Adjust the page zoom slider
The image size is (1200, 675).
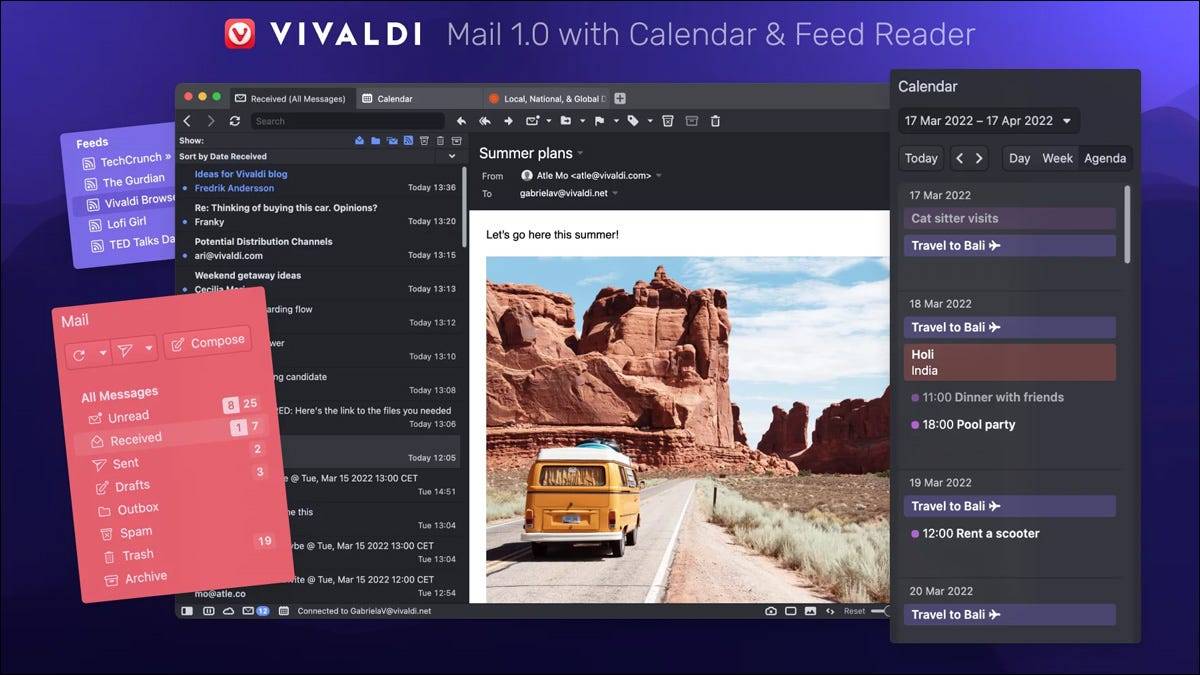point(878,610)
